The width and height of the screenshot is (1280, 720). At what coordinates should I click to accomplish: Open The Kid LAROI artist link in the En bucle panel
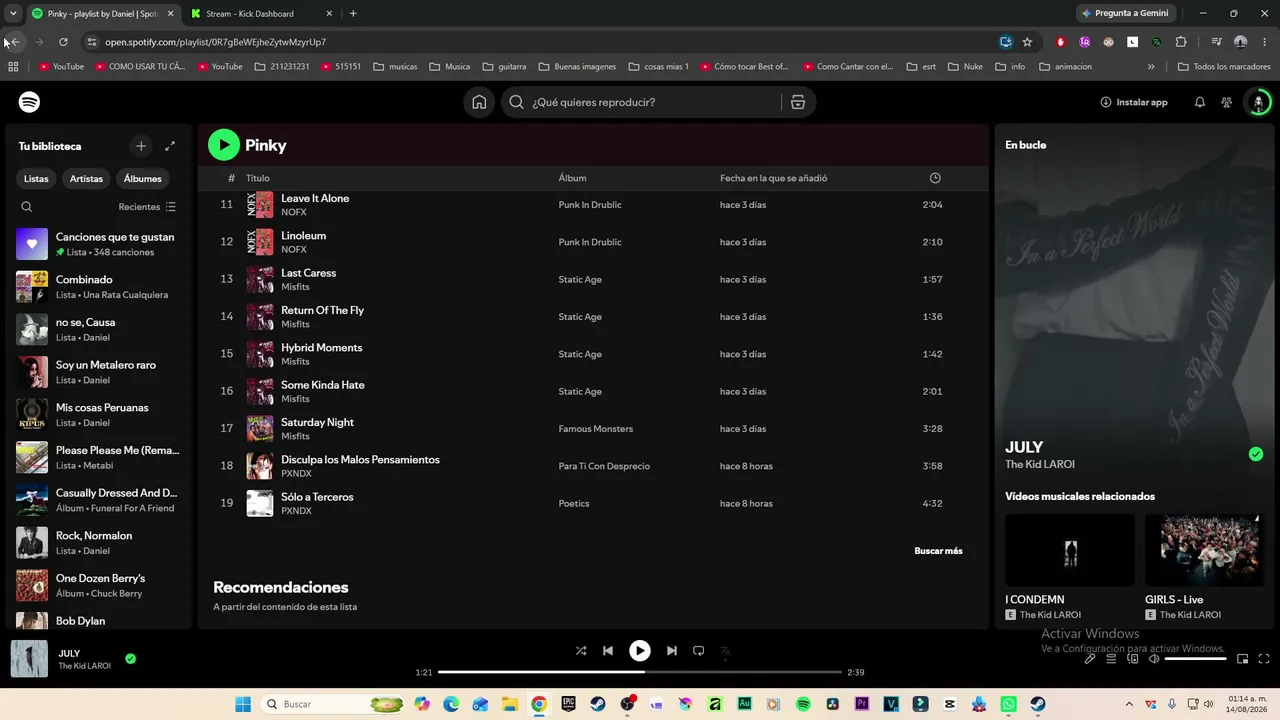pos(1040,465)
